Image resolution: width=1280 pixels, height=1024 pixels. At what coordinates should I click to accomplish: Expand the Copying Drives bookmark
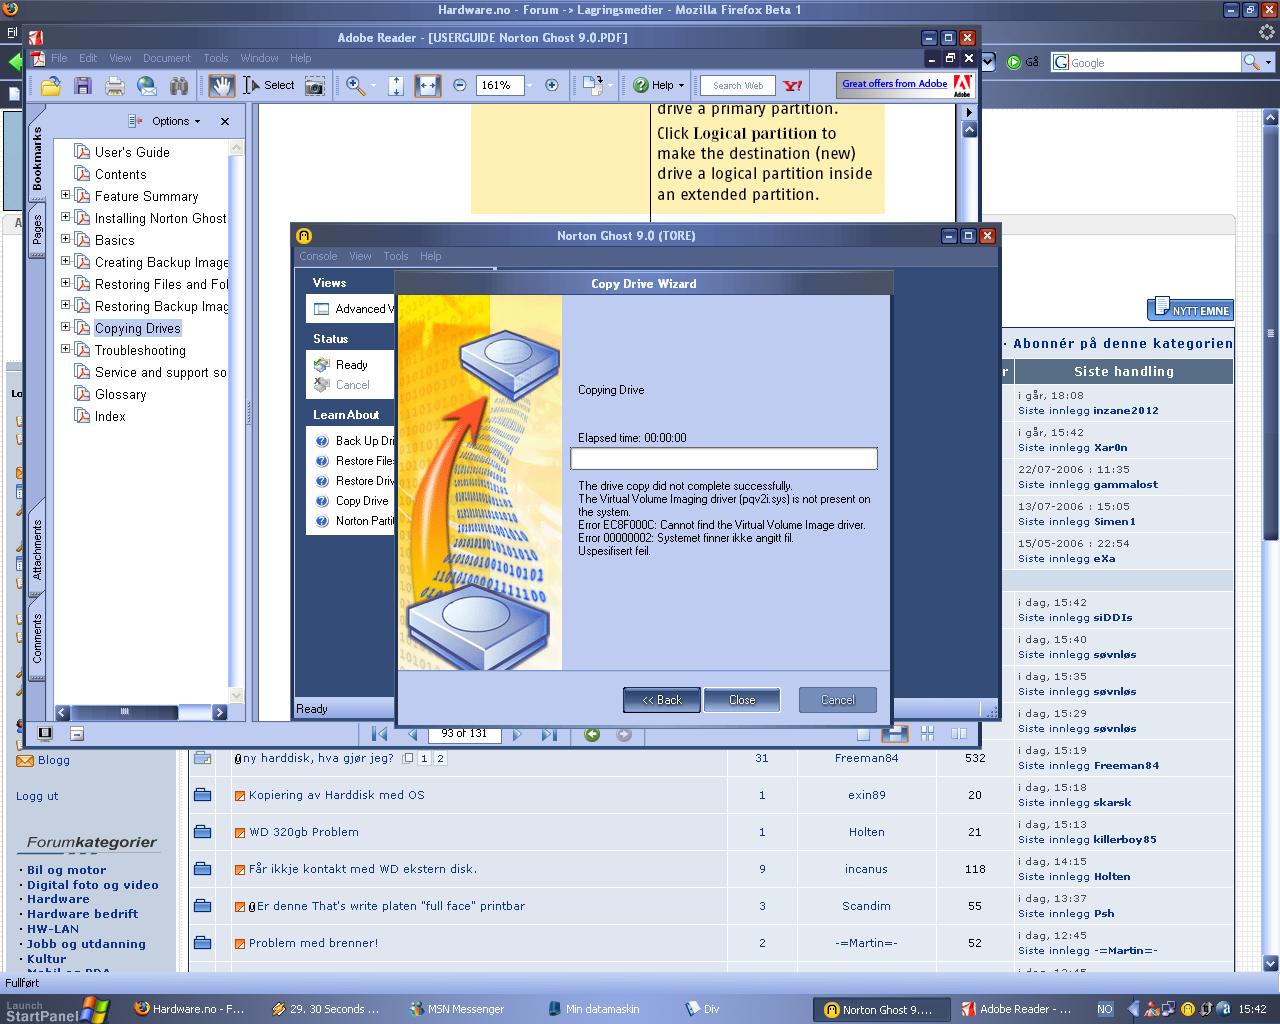(x=66, y=328)
